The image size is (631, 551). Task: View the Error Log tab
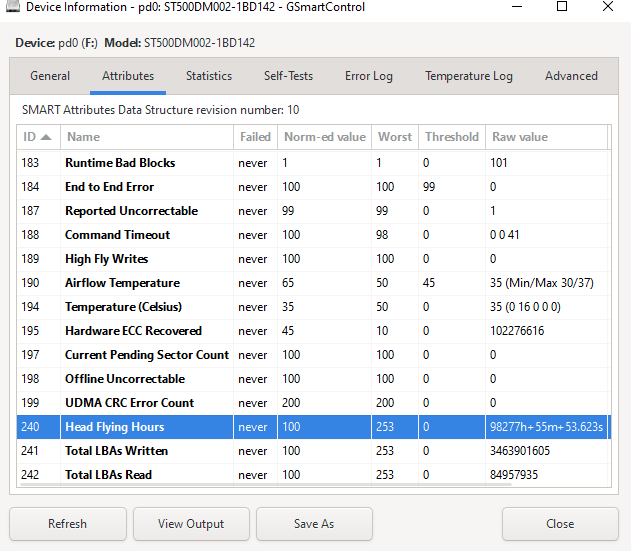368,76
